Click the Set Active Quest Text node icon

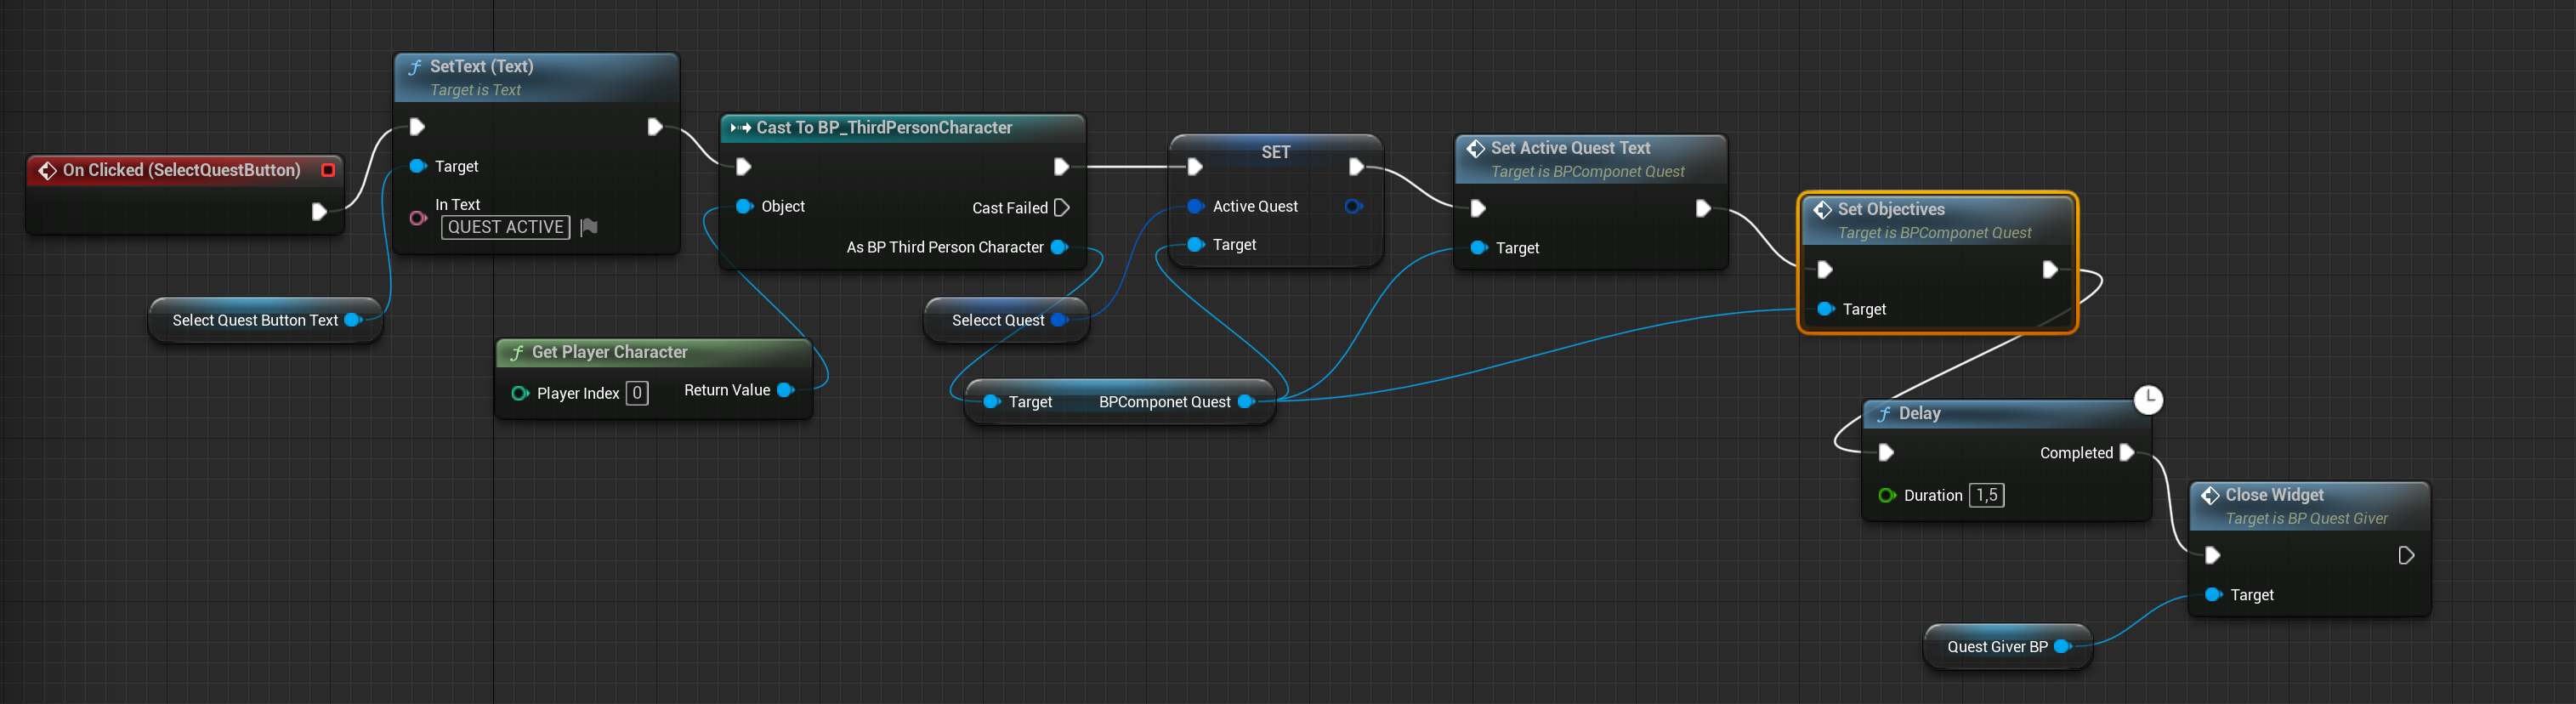click(x=1475, y=149)
